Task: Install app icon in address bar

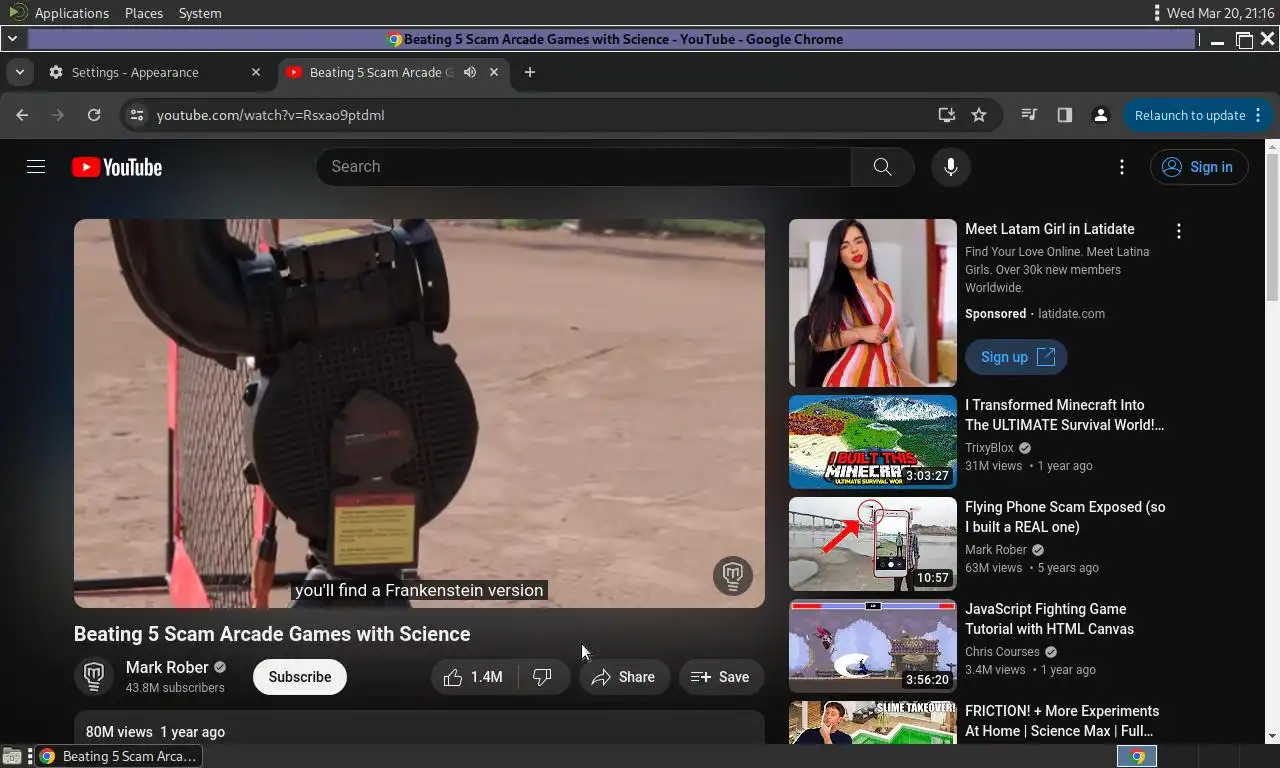Action: 946,115
